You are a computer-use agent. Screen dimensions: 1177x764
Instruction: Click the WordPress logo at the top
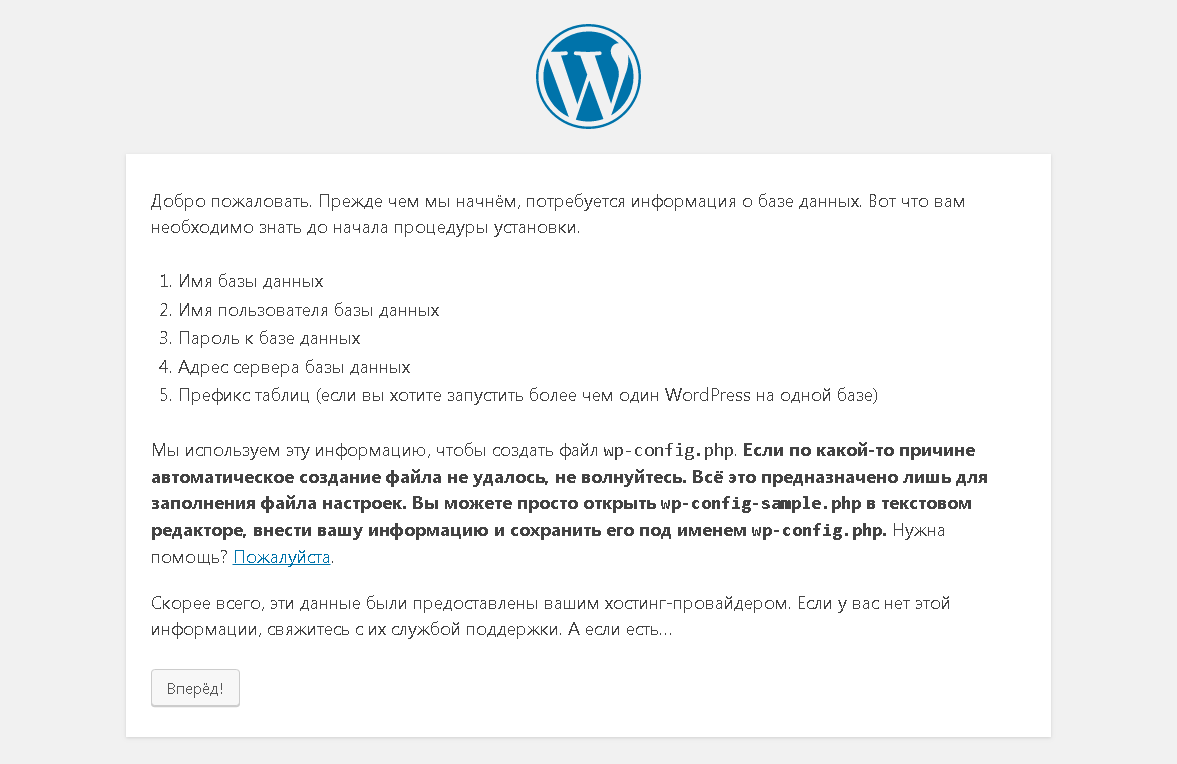[588, 77]
